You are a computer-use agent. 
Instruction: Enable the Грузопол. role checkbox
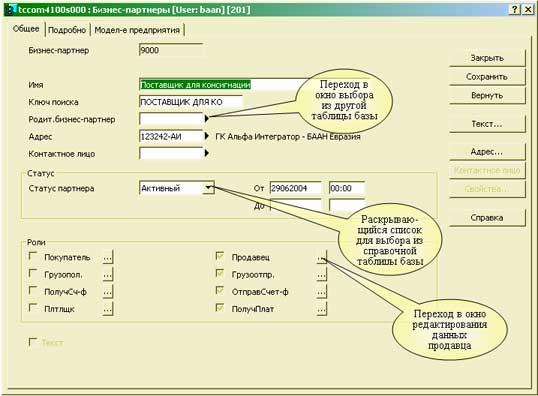(33, 273)
